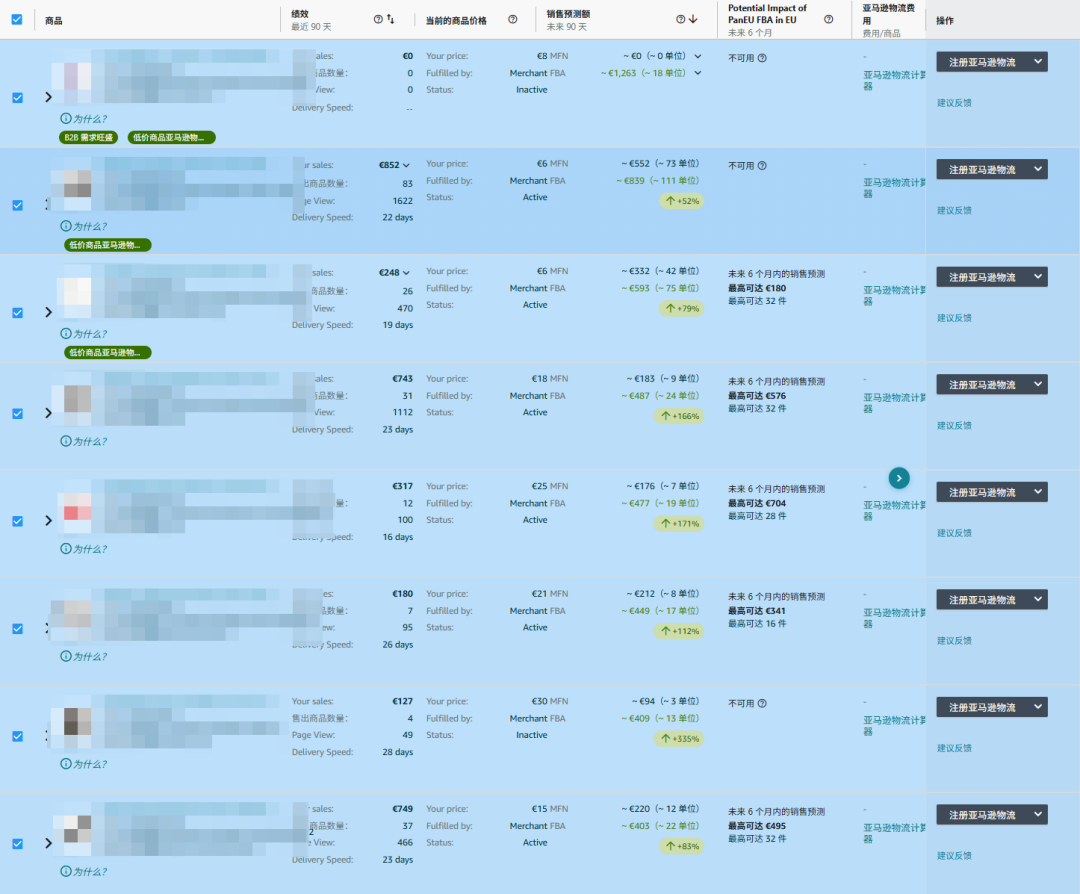1080x894 pixels.
Task: Uncheck the checkbox for the €743 sales row
Action: pyautogui.click(x=17, y=413)
